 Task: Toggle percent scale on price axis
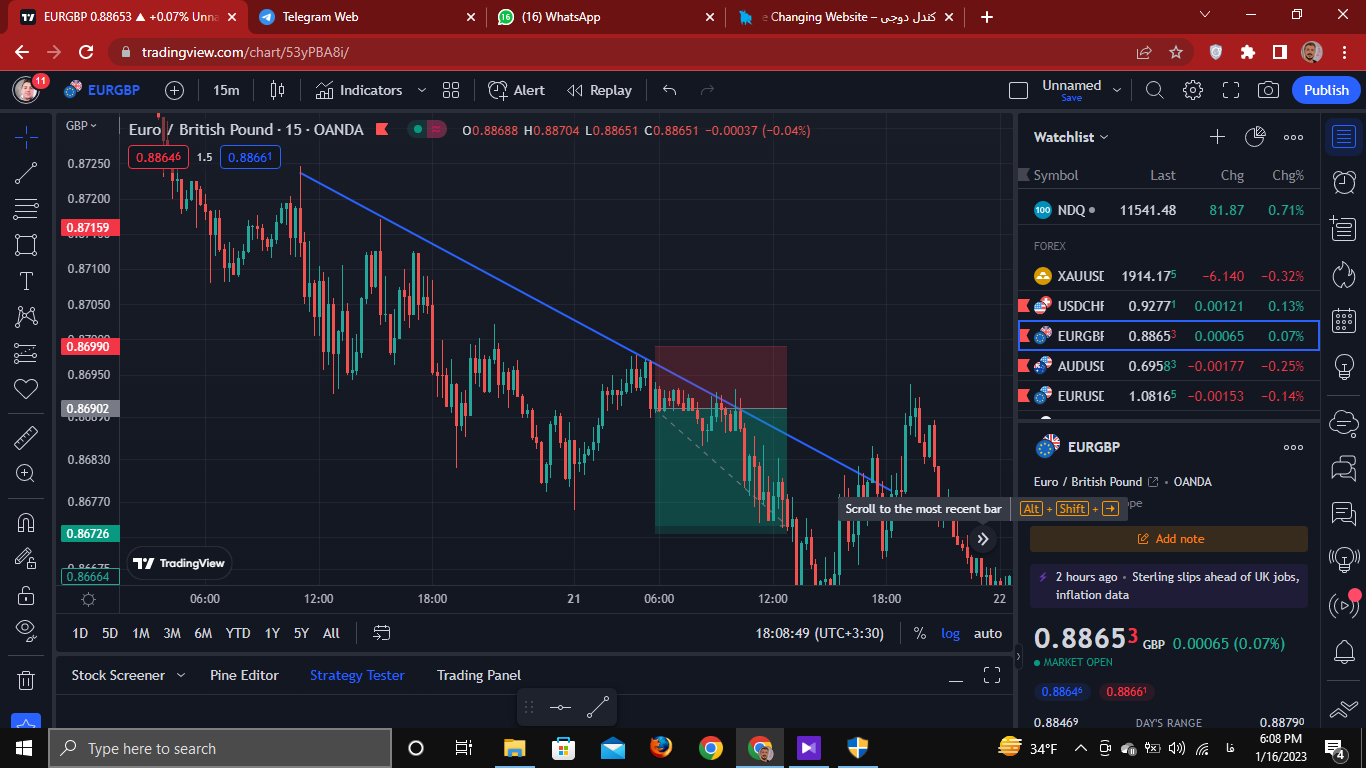pos(919,633)
